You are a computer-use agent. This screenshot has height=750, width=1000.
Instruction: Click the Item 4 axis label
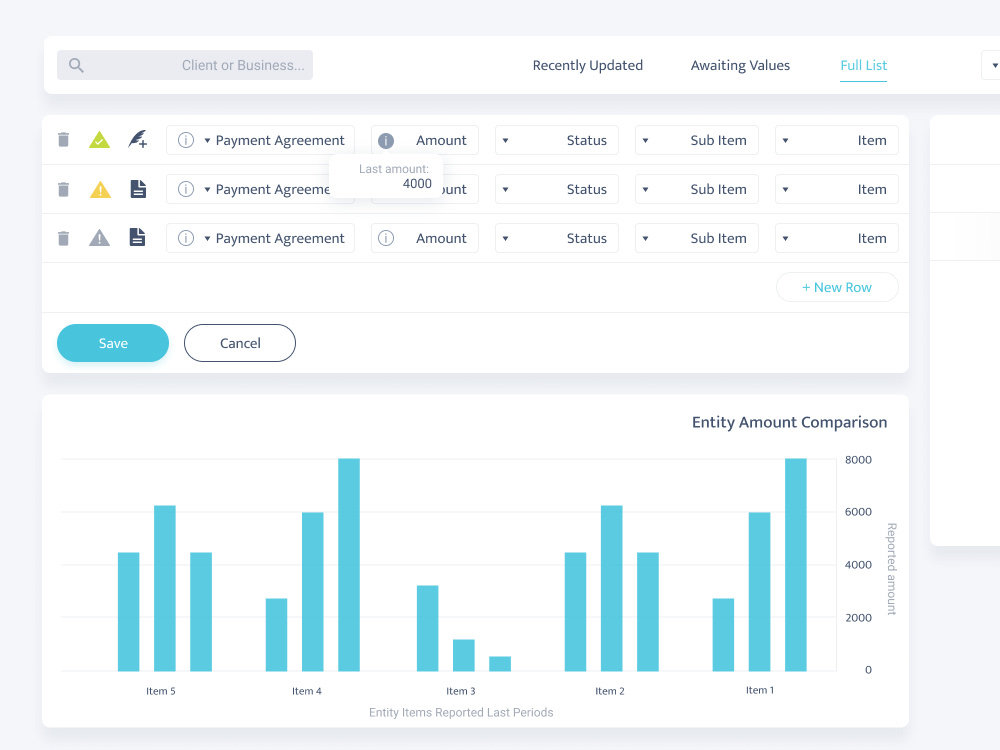pos(307,691)
